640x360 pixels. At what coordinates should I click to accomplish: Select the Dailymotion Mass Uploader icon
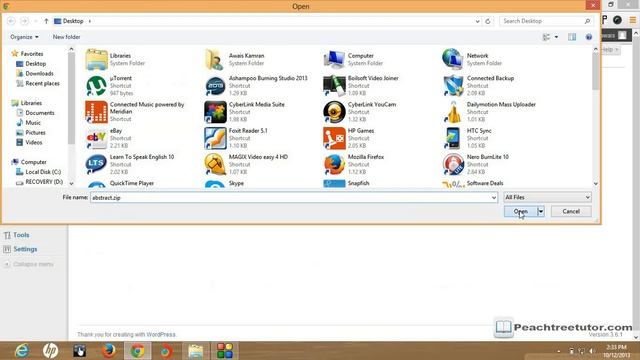pyautogui.click(x=453, y=112)
